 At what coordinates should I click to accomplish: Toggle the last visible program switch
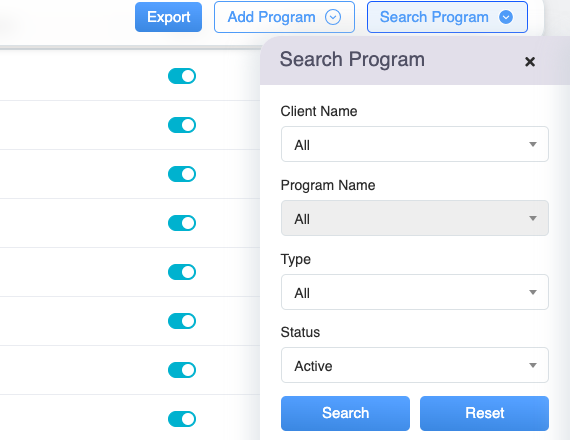point(182,419)
